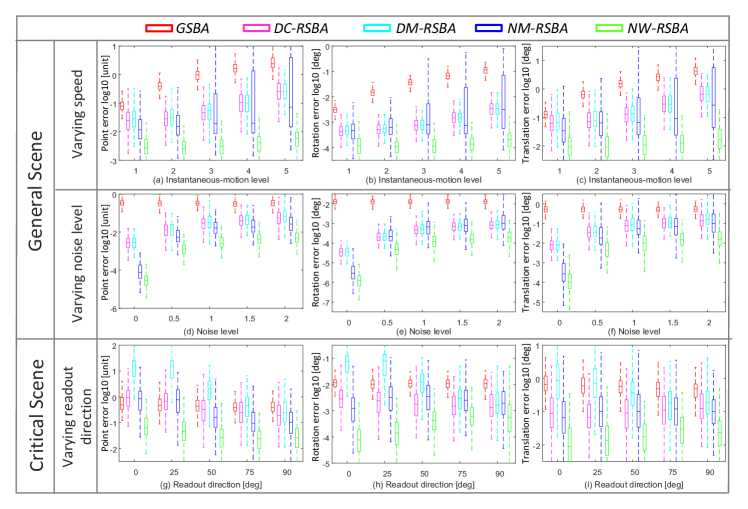This screenshot has height=509, width=748.
Task: Click plot (i) Translation error y-axis label
Action: 525,404
